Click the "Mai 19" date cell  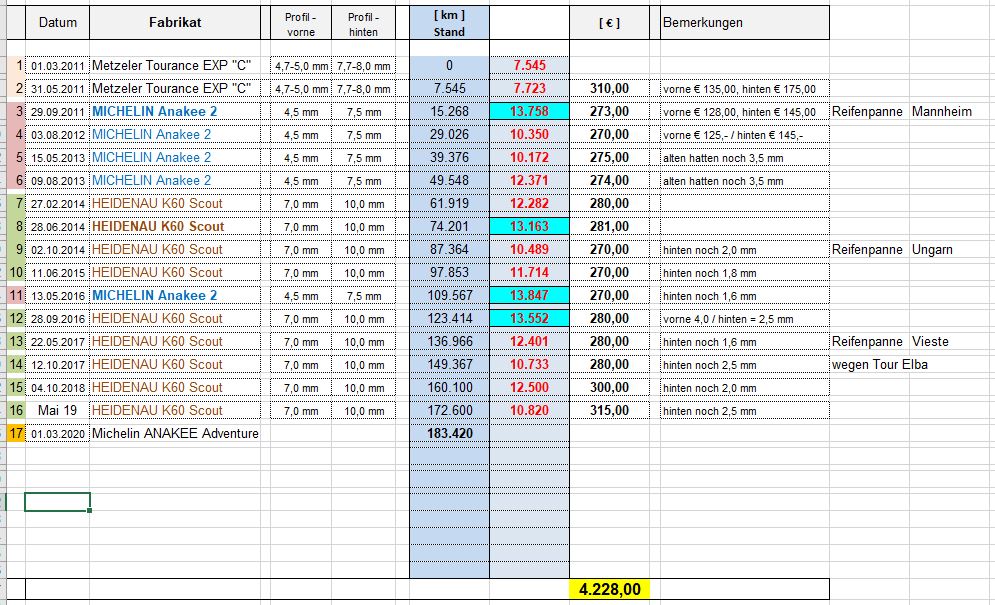[57, 410]
